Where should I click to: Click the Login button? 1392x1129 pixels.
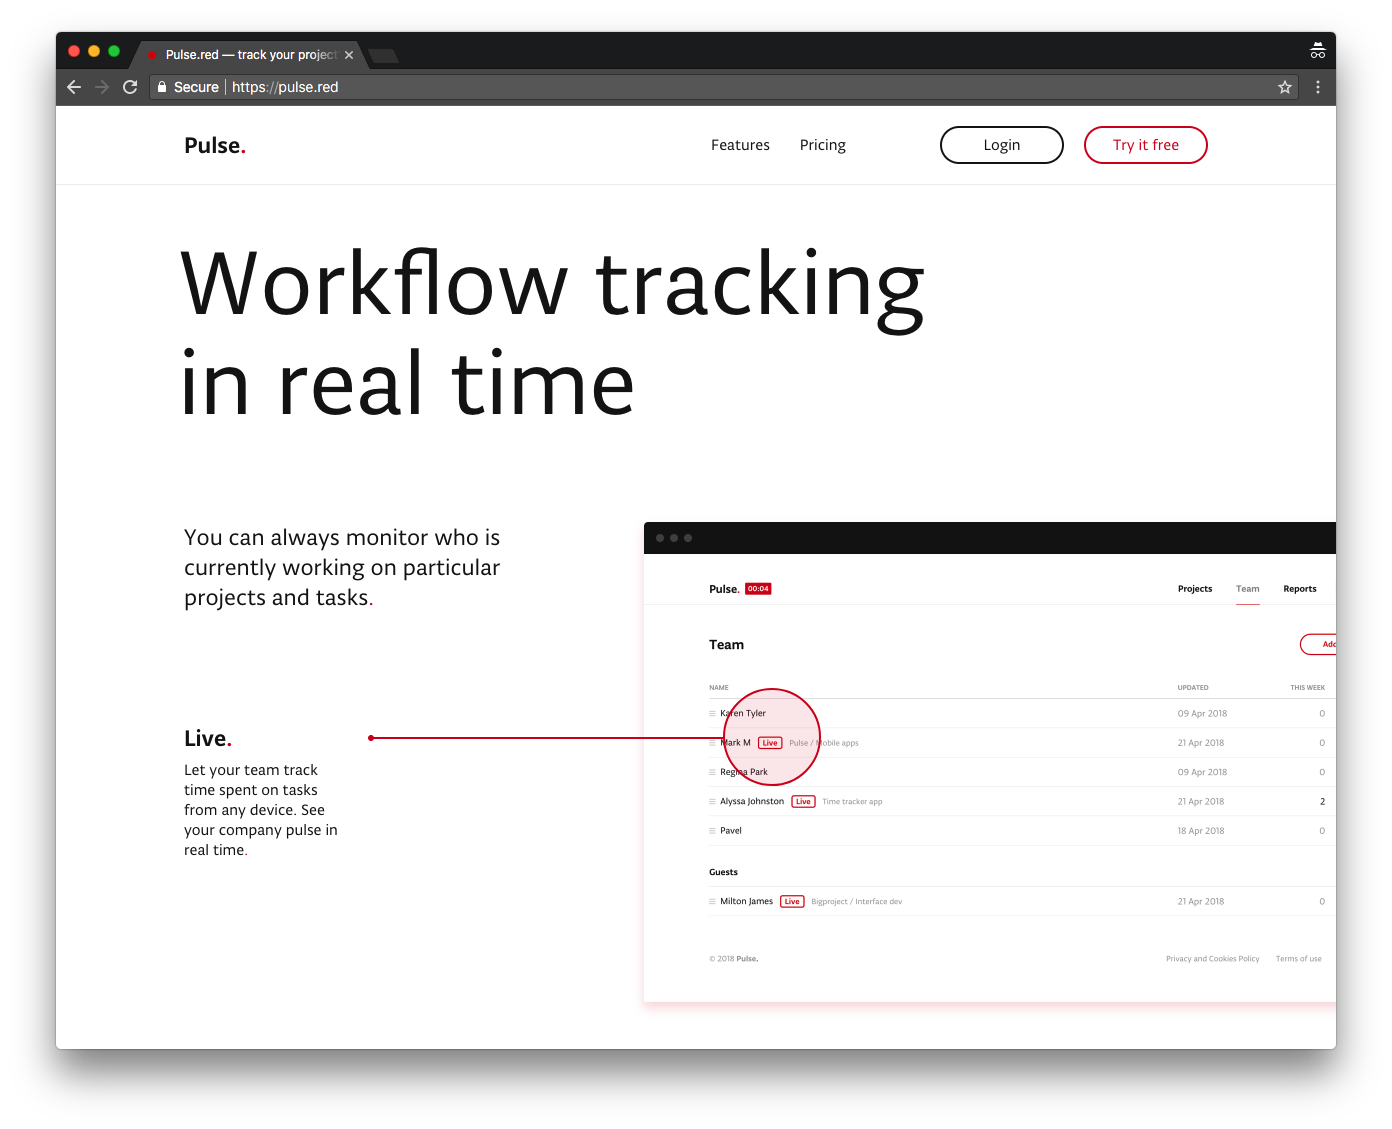(x=1001, y=145)
